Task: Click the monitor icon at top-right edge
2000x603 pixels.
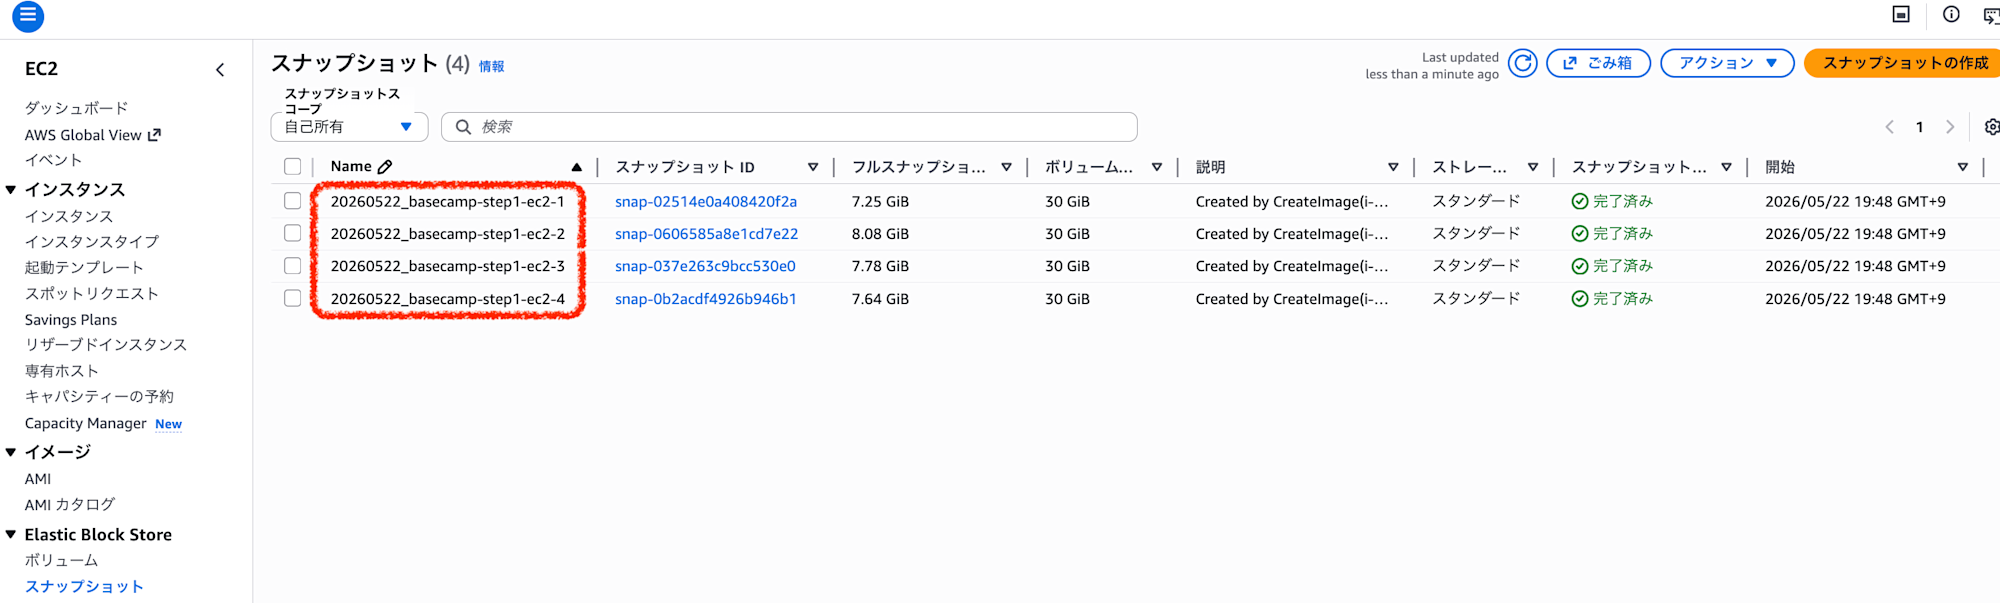Action: 1901,14
